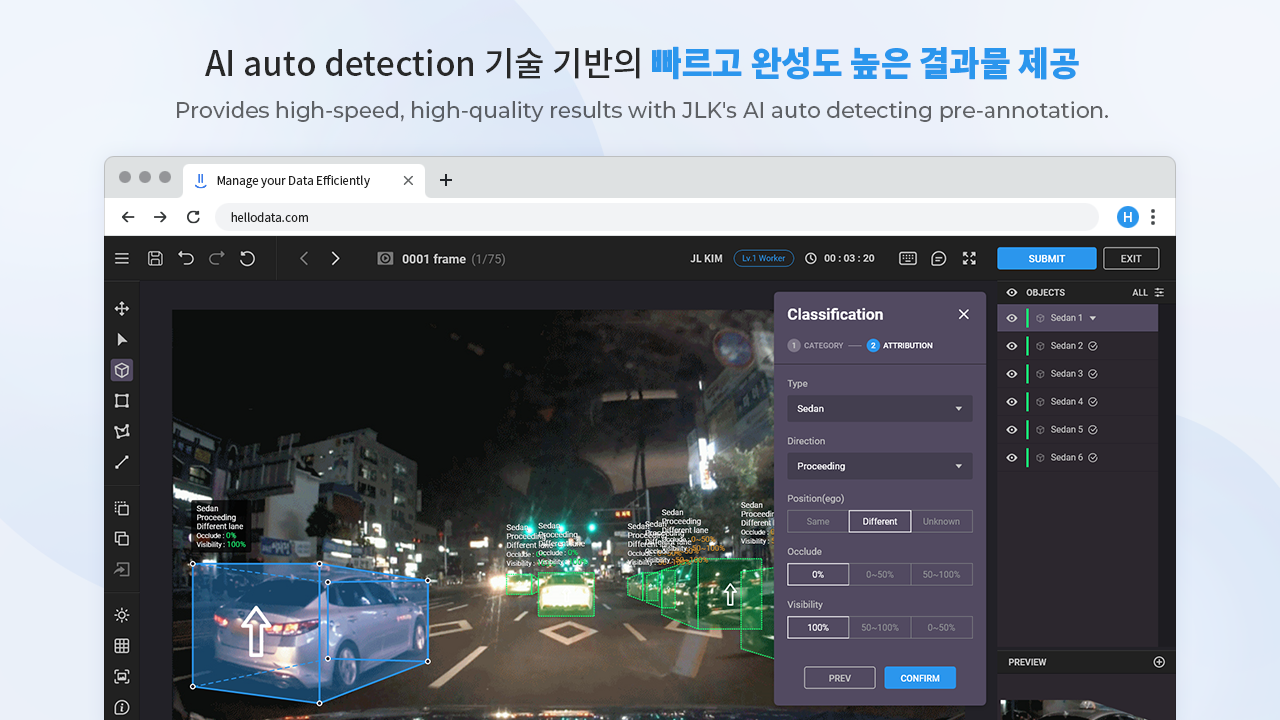1280x720 pixels.
Task: Undo the last action
Action: pyautogui.click(x=186, y=258)
